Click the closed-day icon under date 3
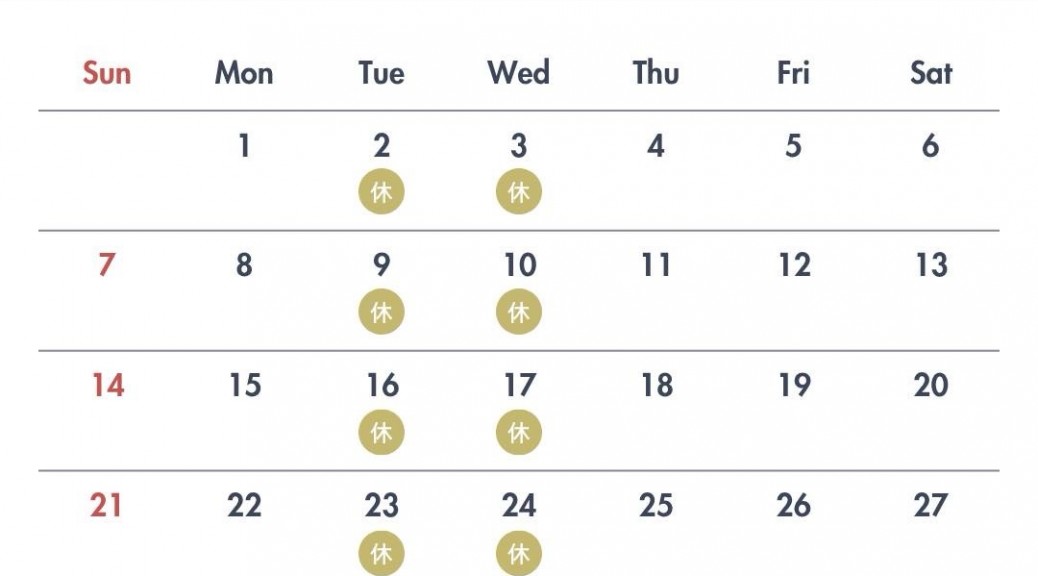The width and height of the screenshot is (1038, 576). (518, 193)
